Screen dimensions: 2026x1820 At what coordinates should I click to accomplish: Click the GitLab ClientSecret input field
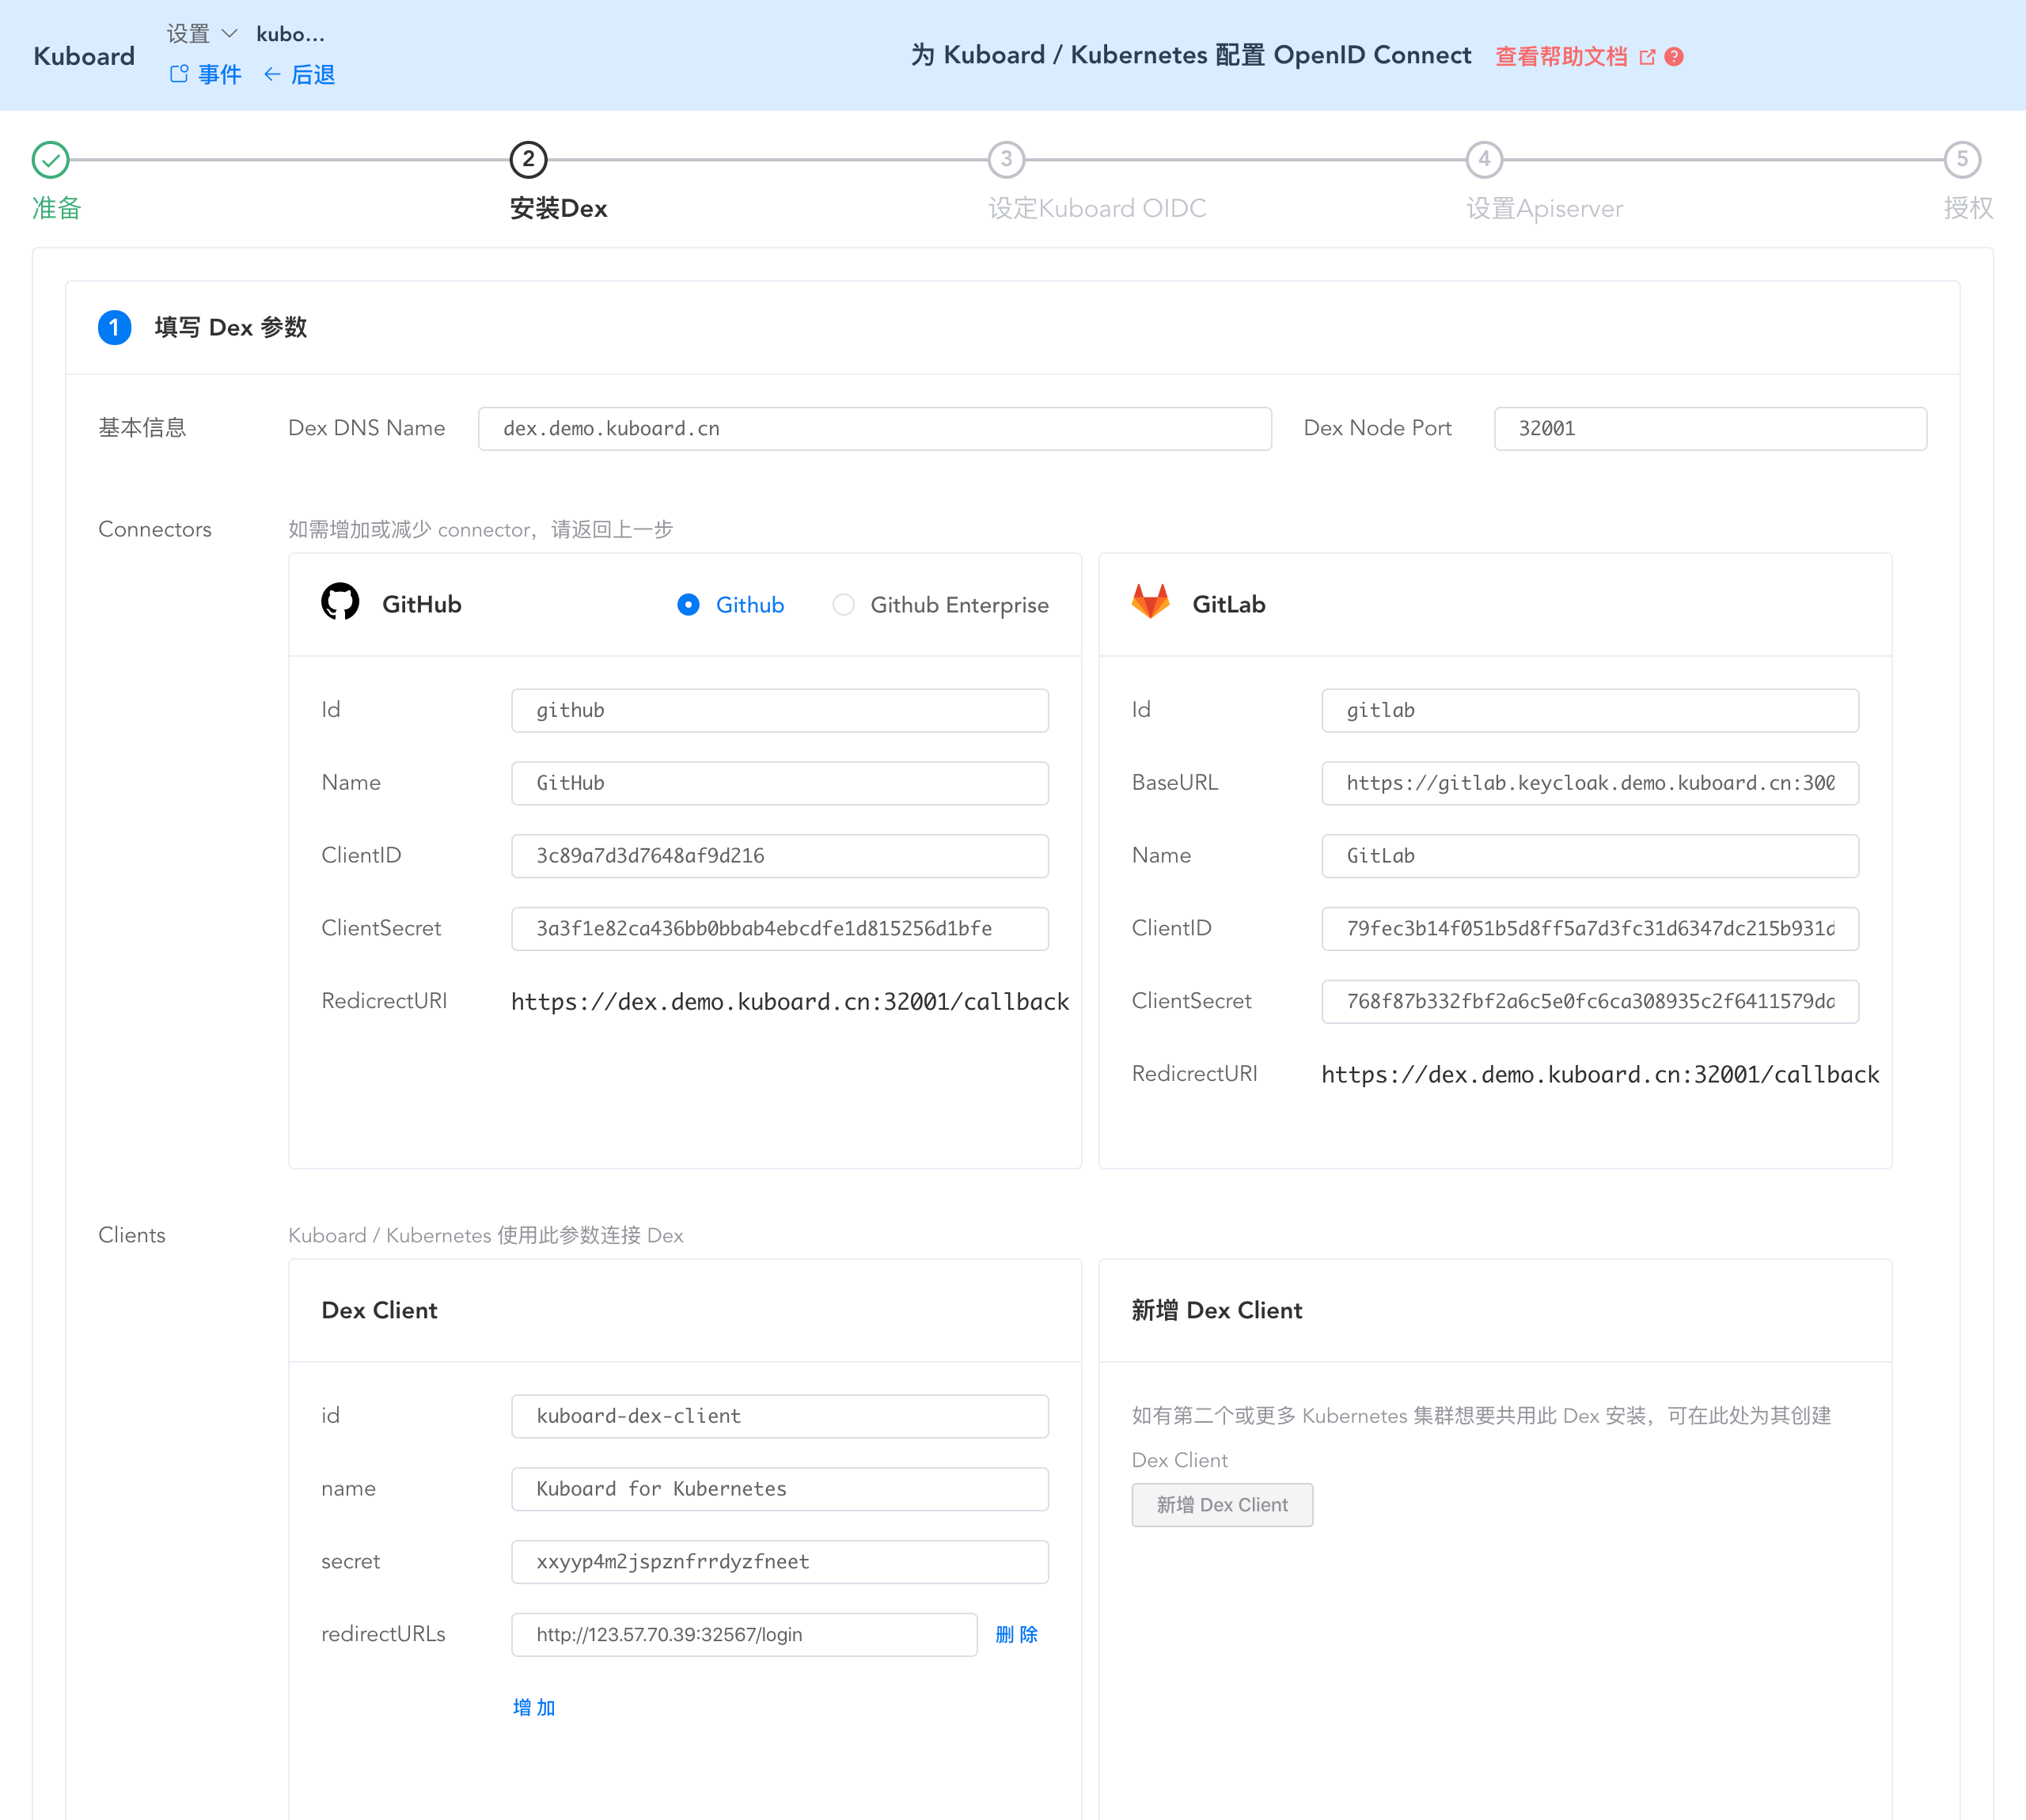pos(1590,1001)
